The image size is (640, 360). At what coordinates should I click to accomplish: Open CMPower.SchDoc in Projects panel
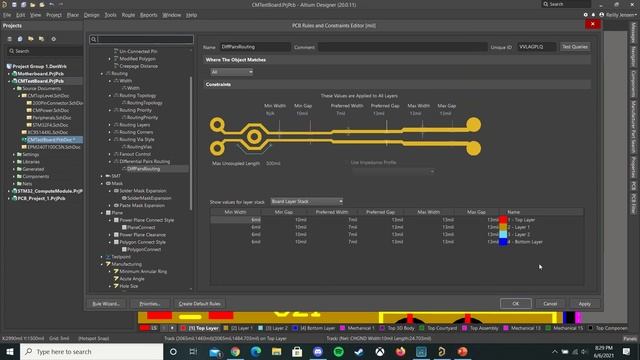(51, 110)
